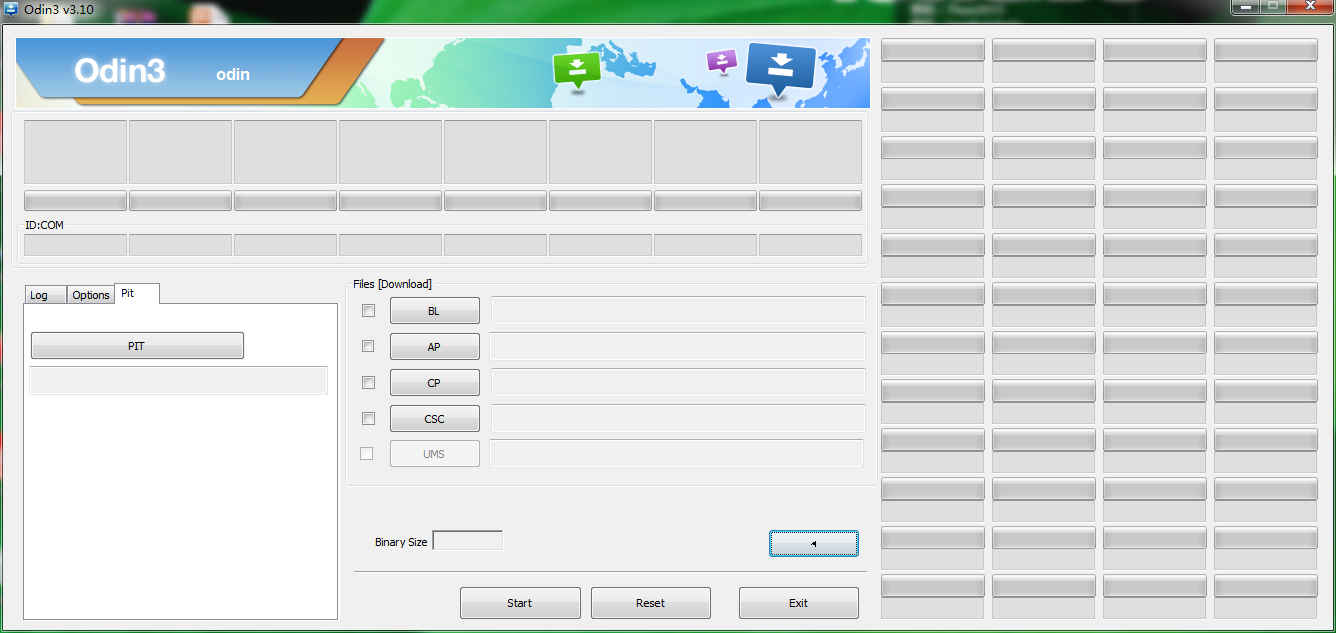
Task: Switch to the Log tab
Action: (x=39, y=295)
